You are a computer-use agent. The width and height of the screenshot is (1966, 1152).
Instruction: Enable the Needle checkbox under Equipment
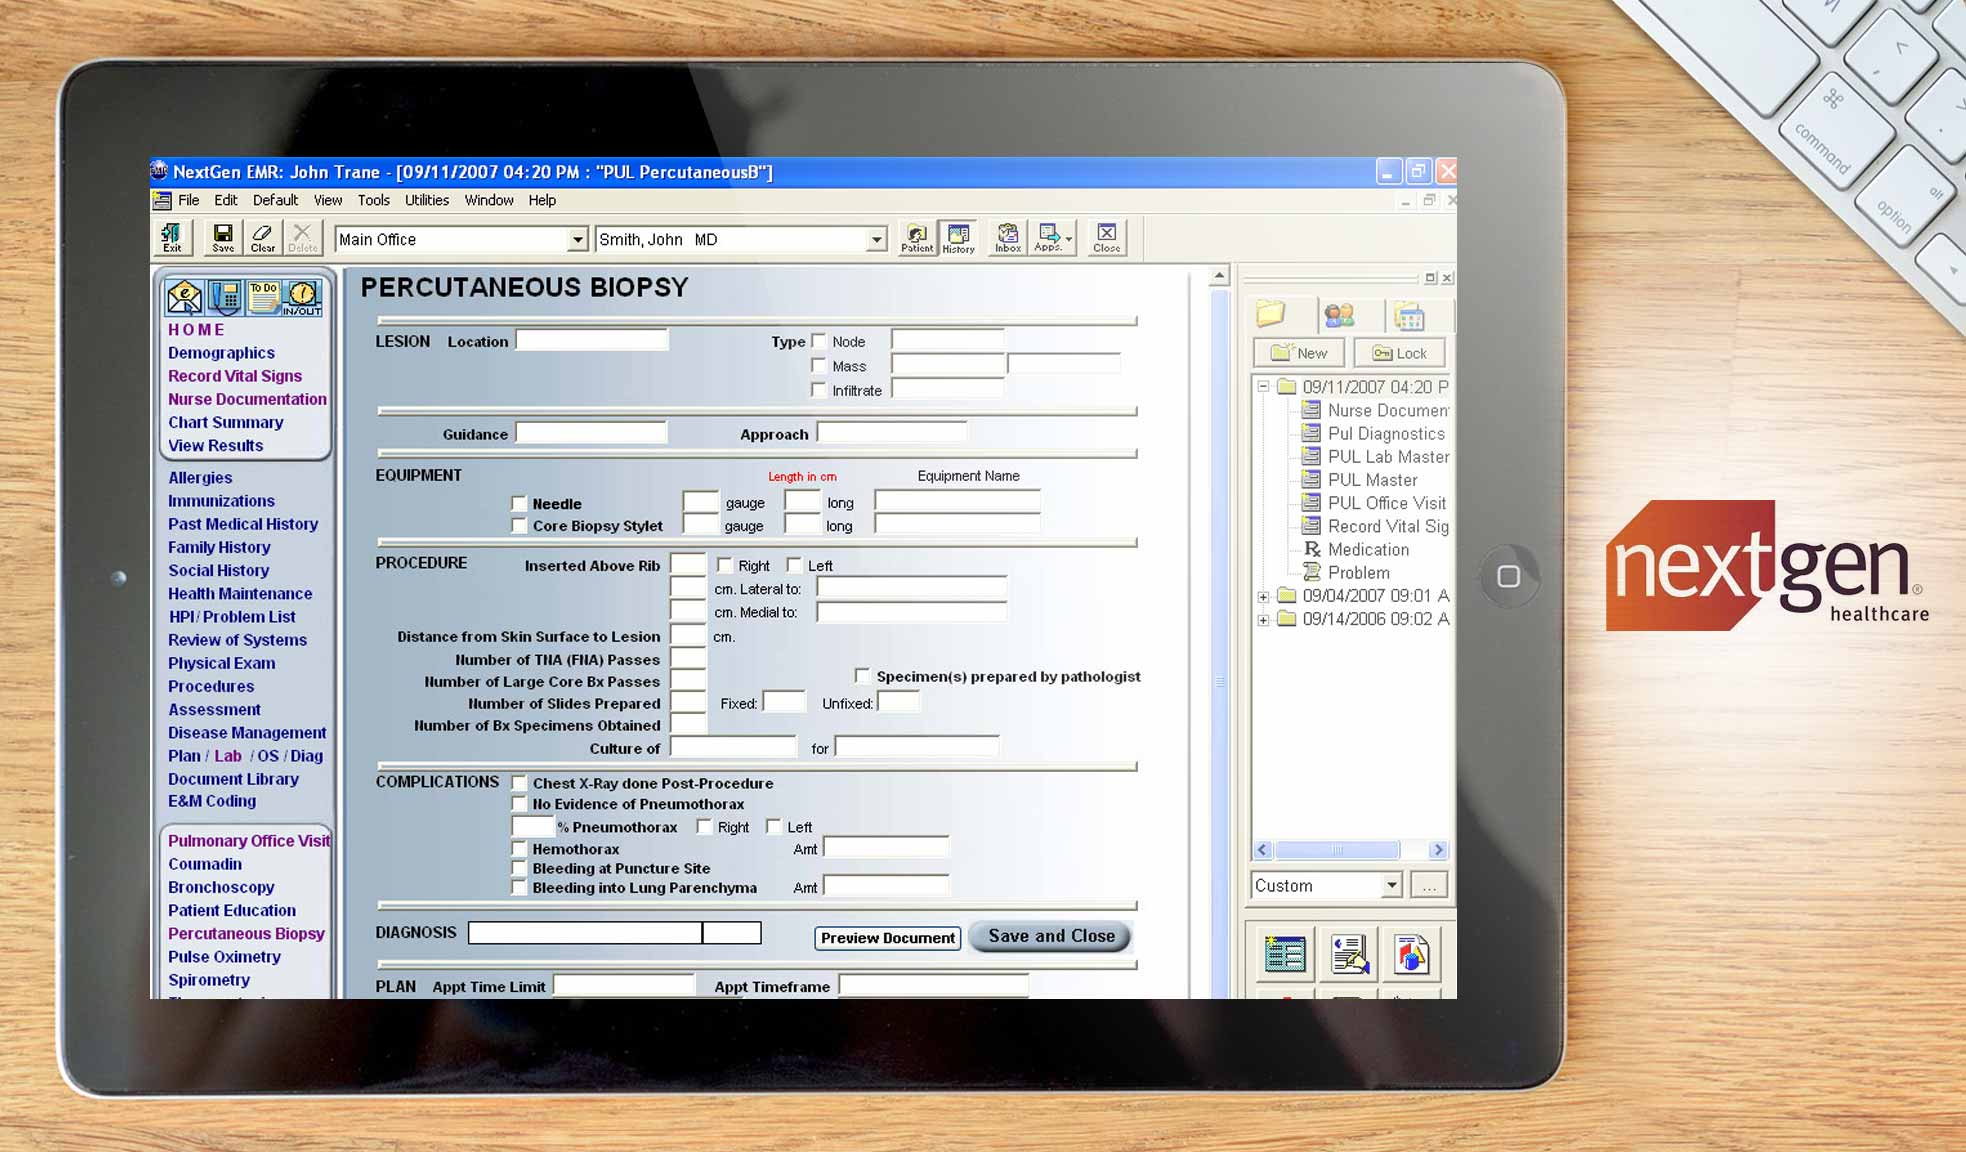pyautogui.click(x=520, y=503)
